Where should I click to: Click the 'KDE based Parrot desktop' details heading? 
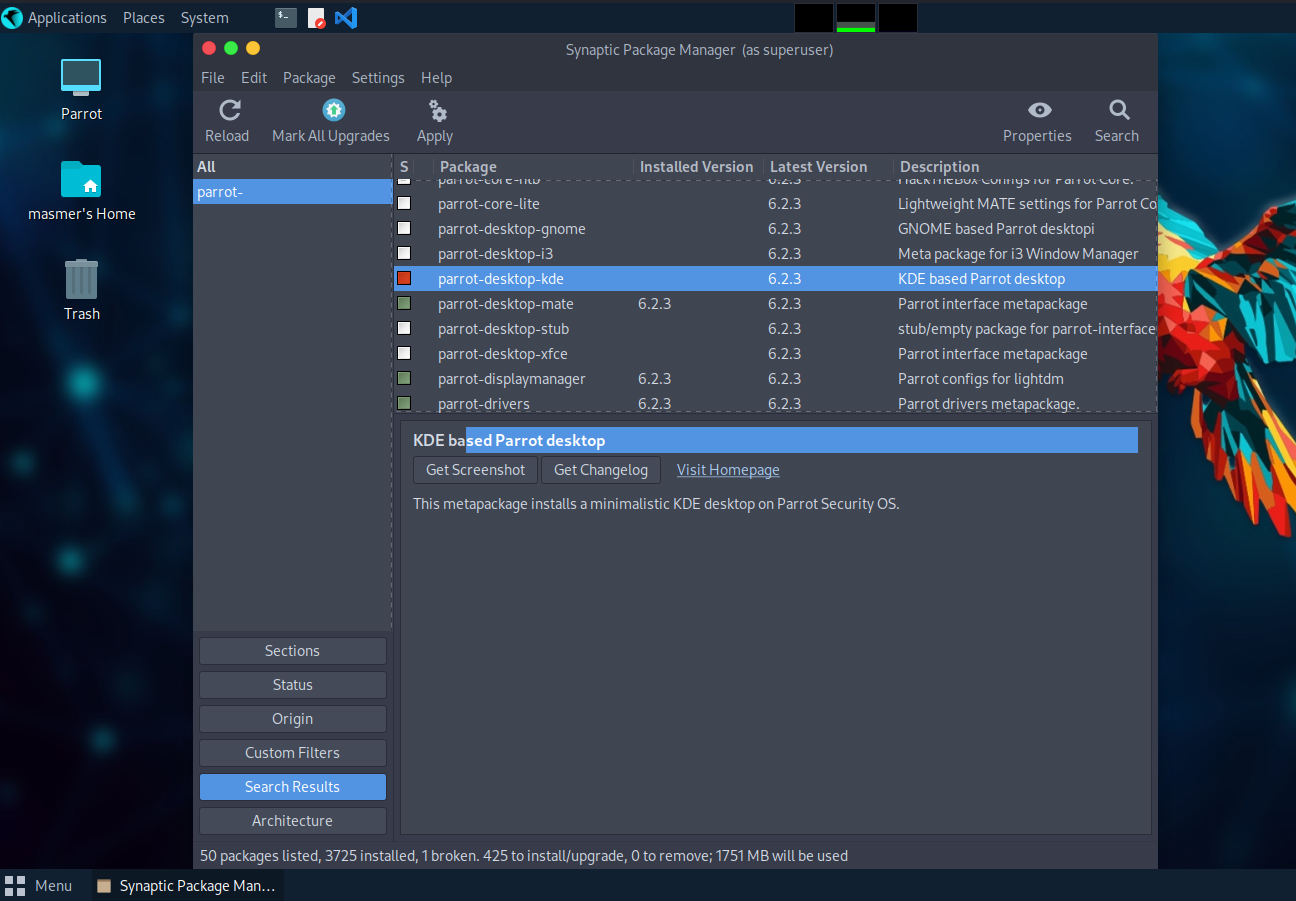click(x=509, y=440)
